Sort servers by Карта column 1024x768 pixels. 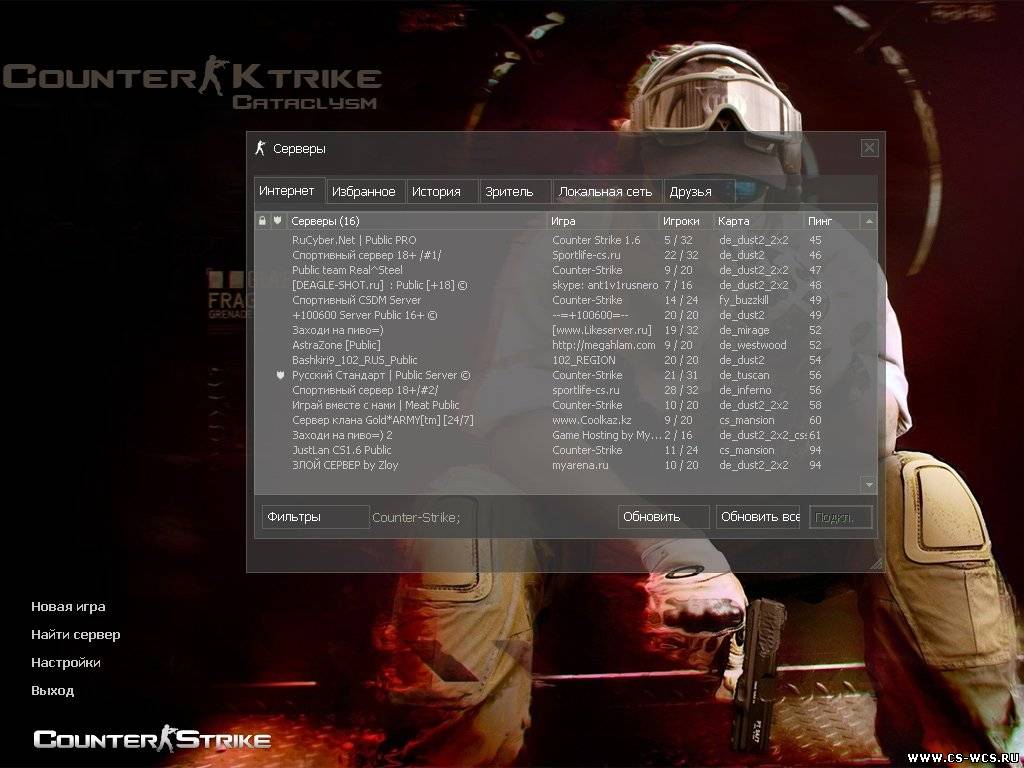[758, 221]
